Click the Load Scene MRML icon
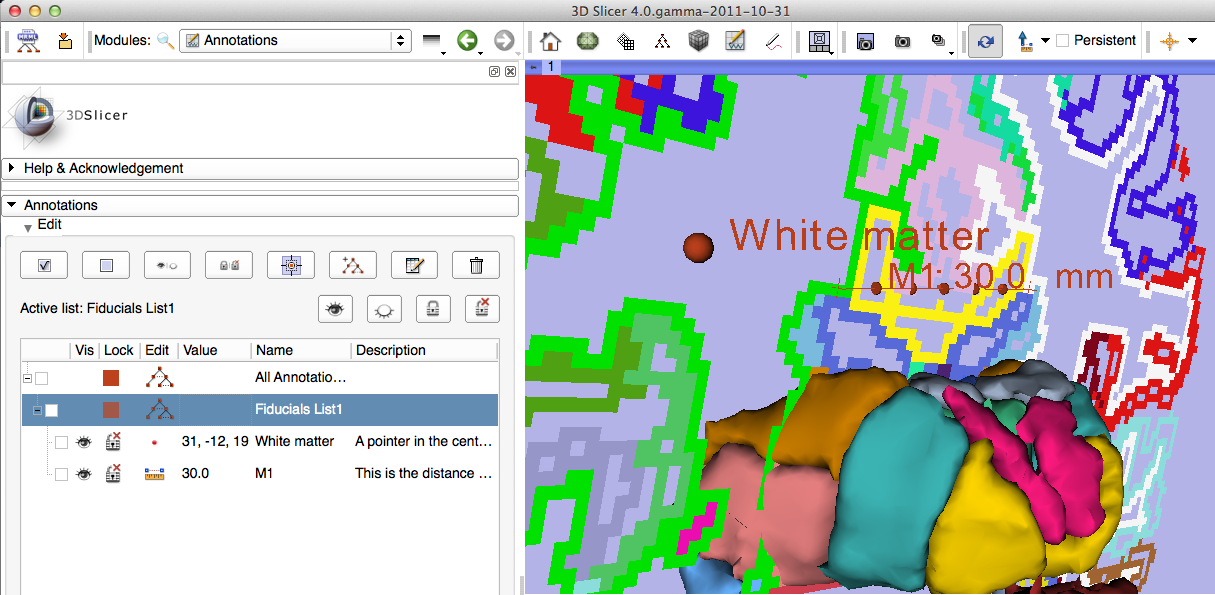This screenshot has height=595, width=1215. (x=26, y=41)
